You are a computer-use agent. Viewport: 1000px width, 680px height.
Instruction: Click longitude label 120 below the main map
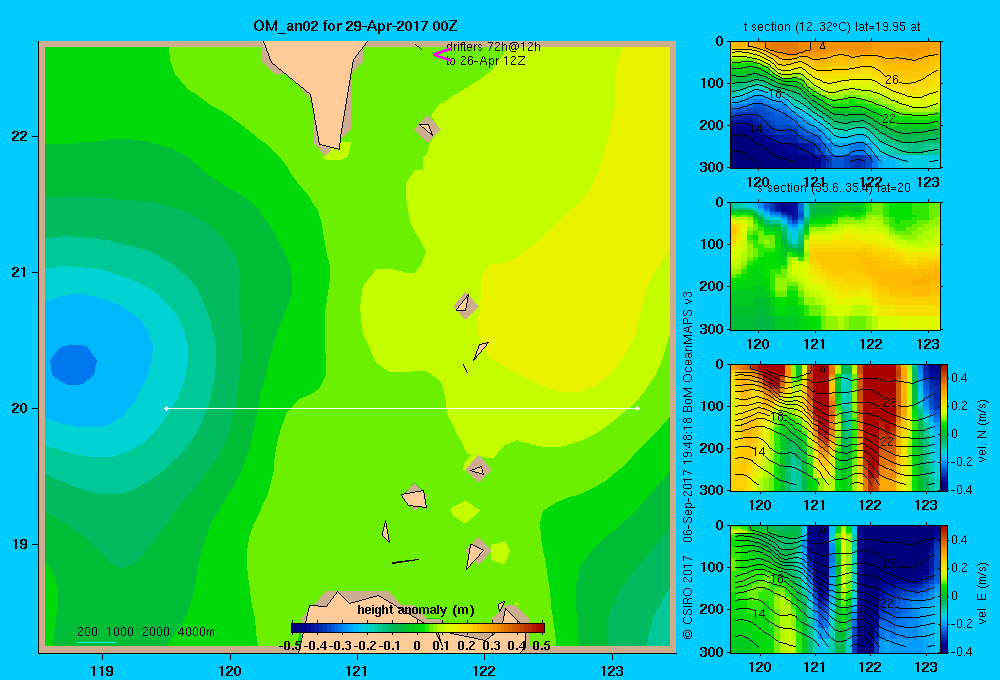230,670
